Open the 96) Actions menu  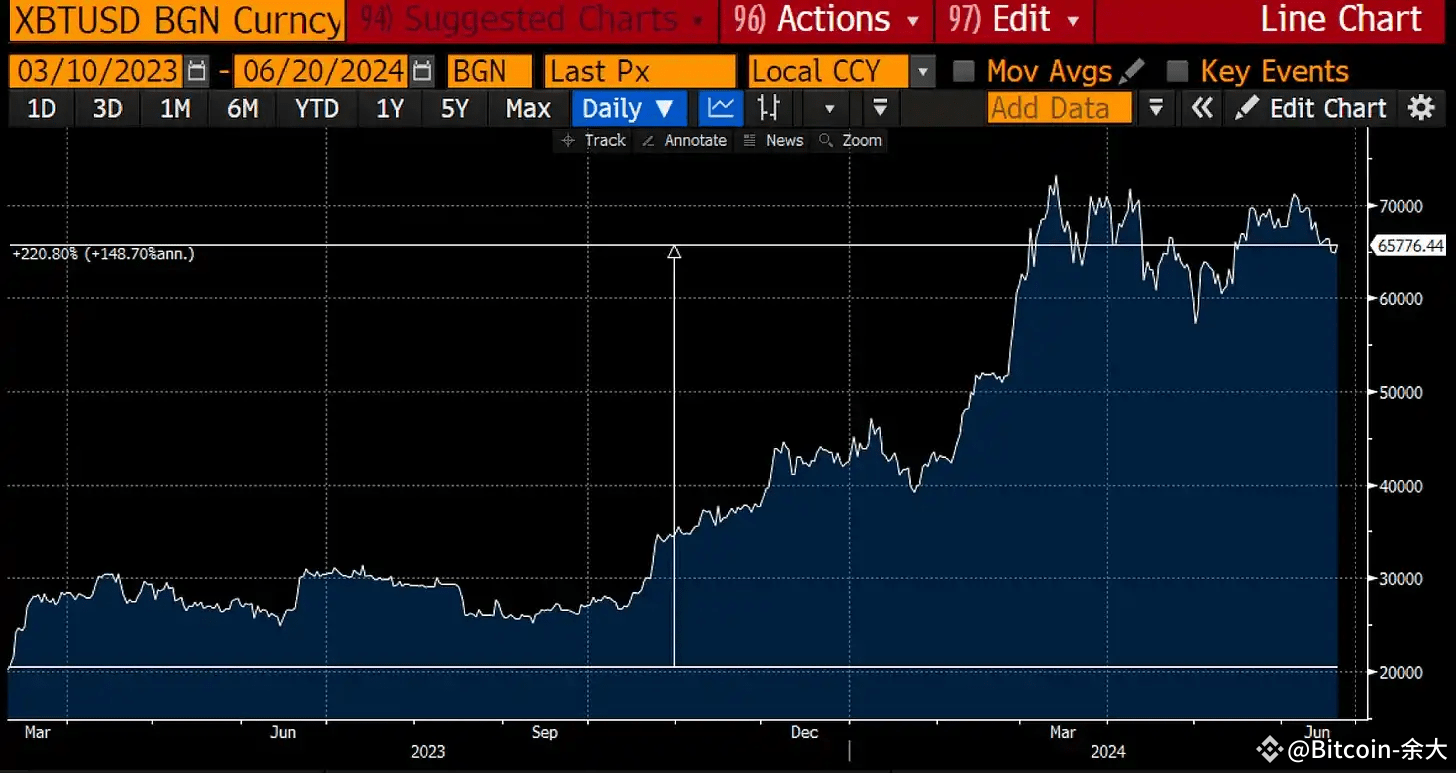[826, 19]
